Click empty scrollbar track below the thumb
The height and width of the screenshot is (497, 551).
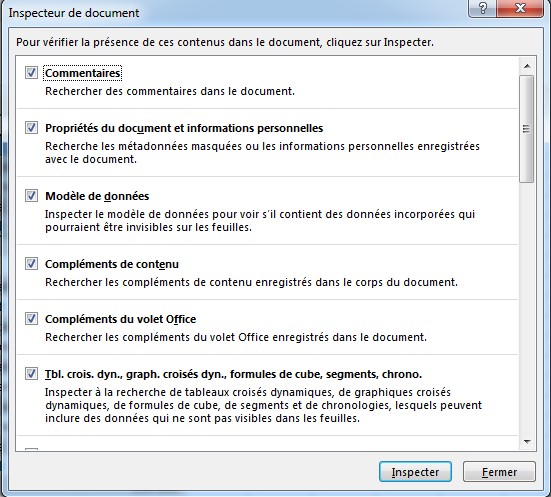coord(527,309)
